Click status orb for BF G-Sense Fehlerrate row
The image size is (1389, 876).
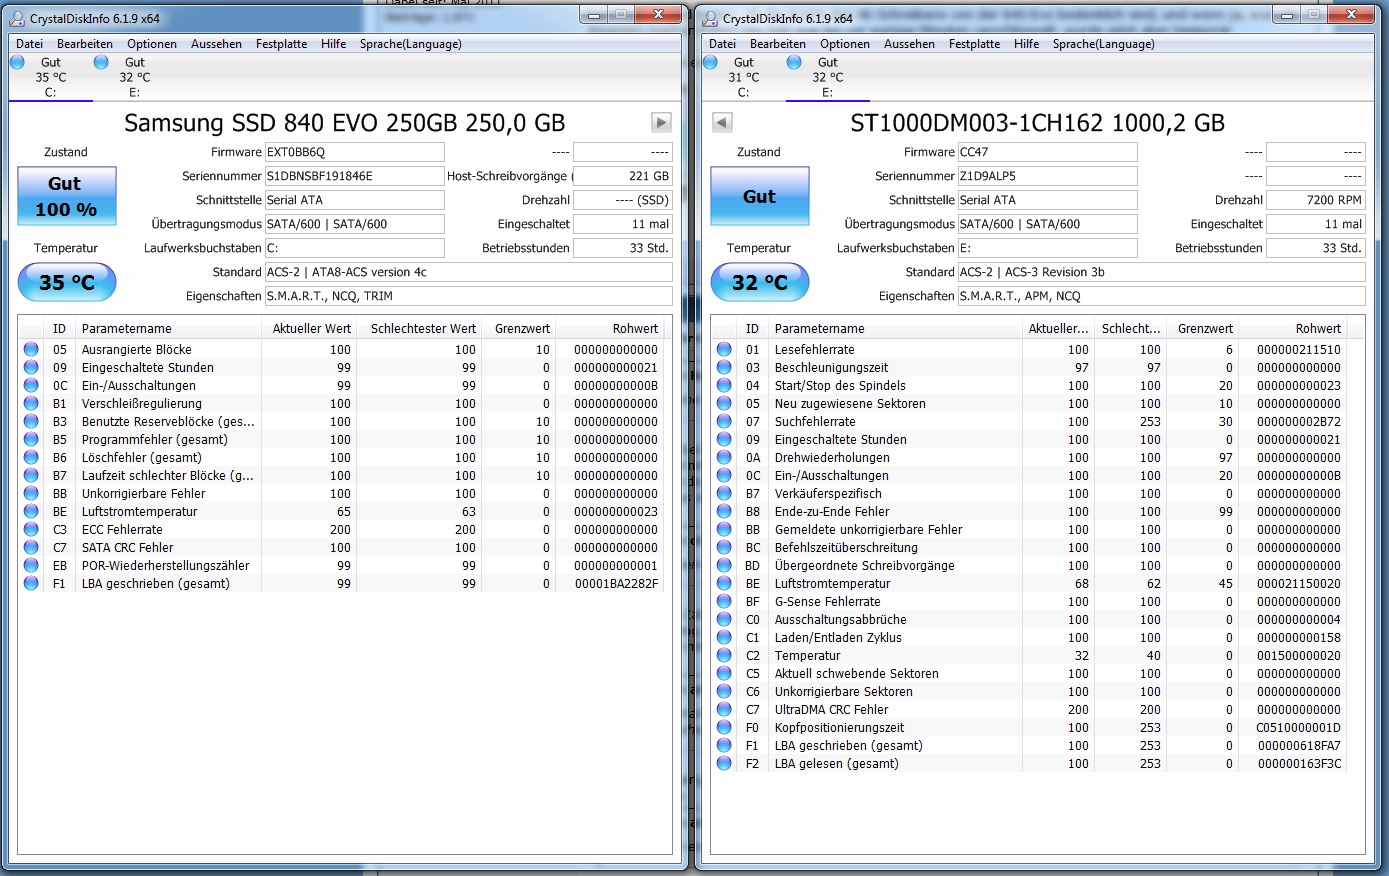[724, 601]
